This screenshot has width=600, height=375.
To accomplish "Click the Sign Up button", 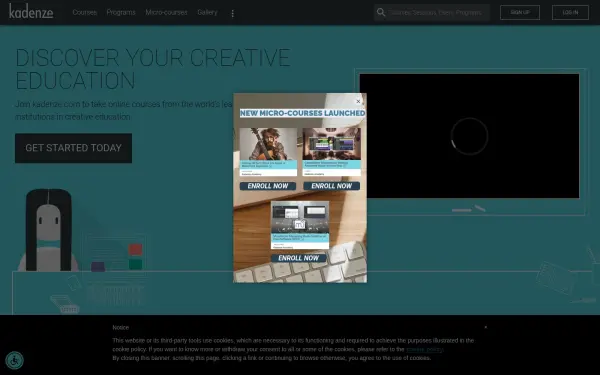I will pos(520,12).
